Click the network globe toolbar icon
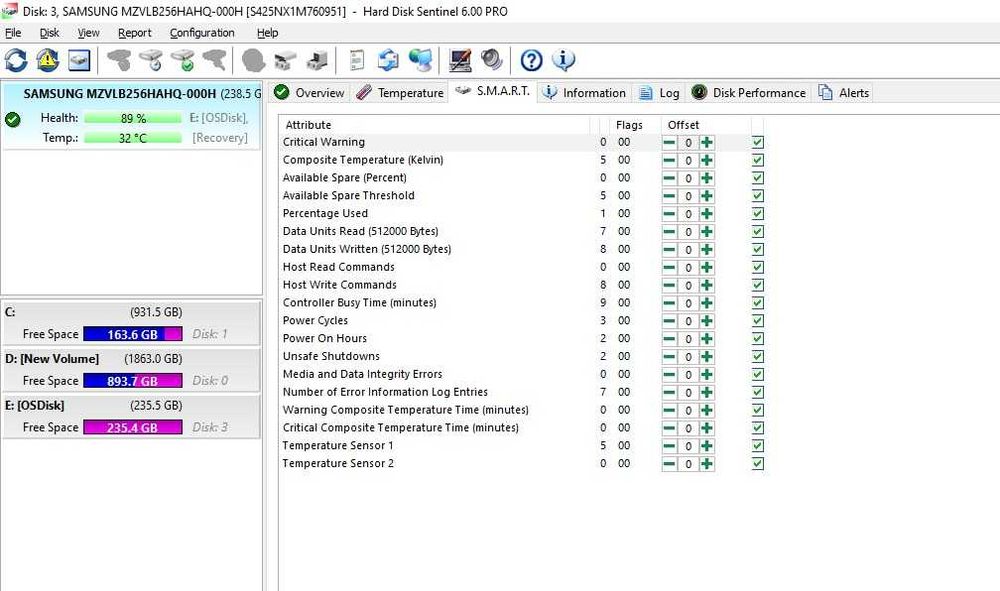This screenshot has width=1000, height=591. click(x=420, y=61)
